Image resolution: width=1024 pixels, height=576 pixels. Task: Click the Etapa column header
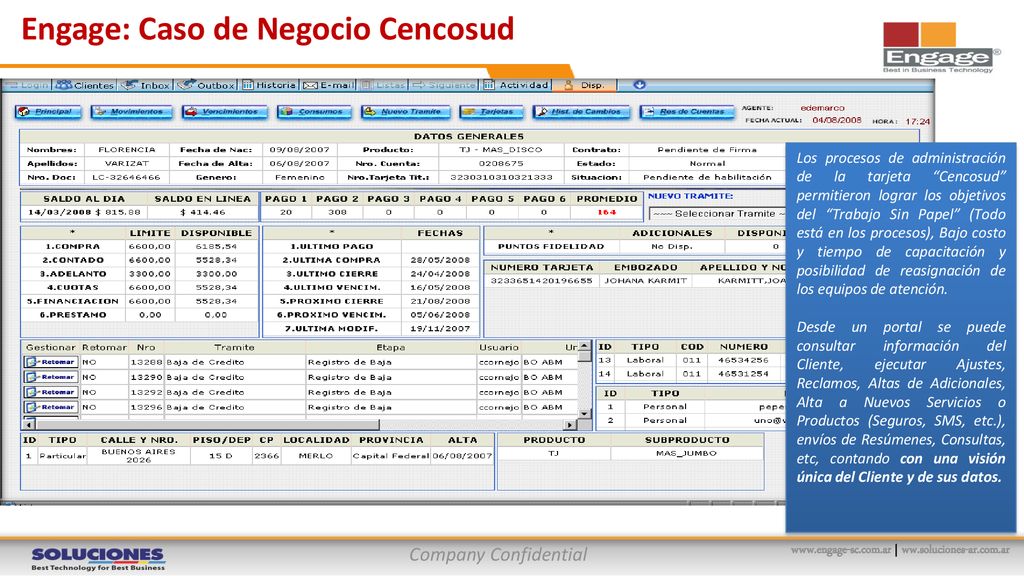tap(391, 347)
